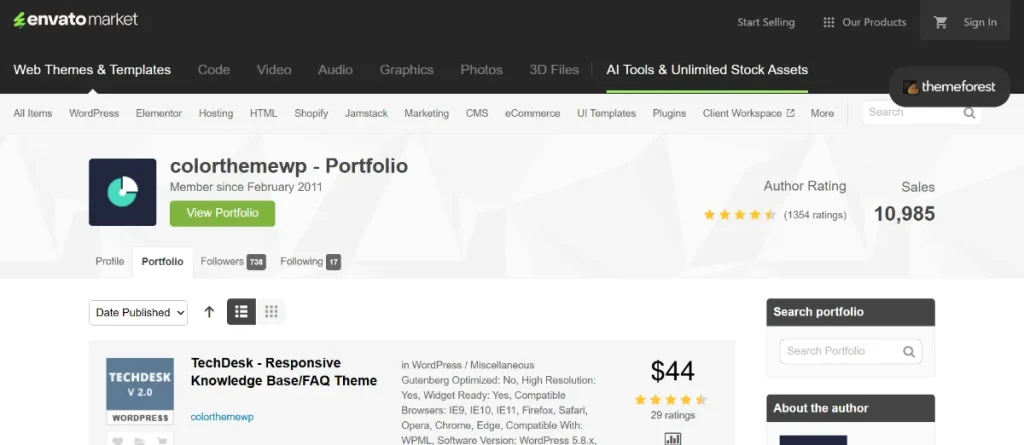The width and height of the screenshot is (1024, 445).
Task: Click the View Portfolio button
Action: click(222, 213)
